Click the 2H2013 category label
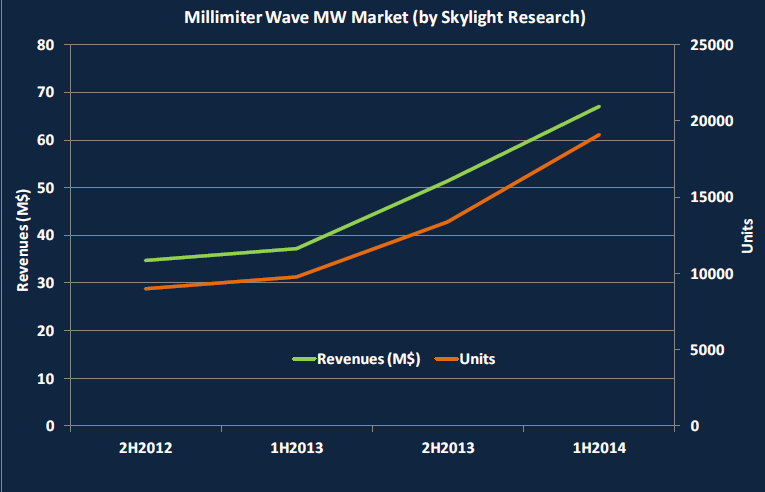This screenshot has height=492, width=765. tap(448, 448)
